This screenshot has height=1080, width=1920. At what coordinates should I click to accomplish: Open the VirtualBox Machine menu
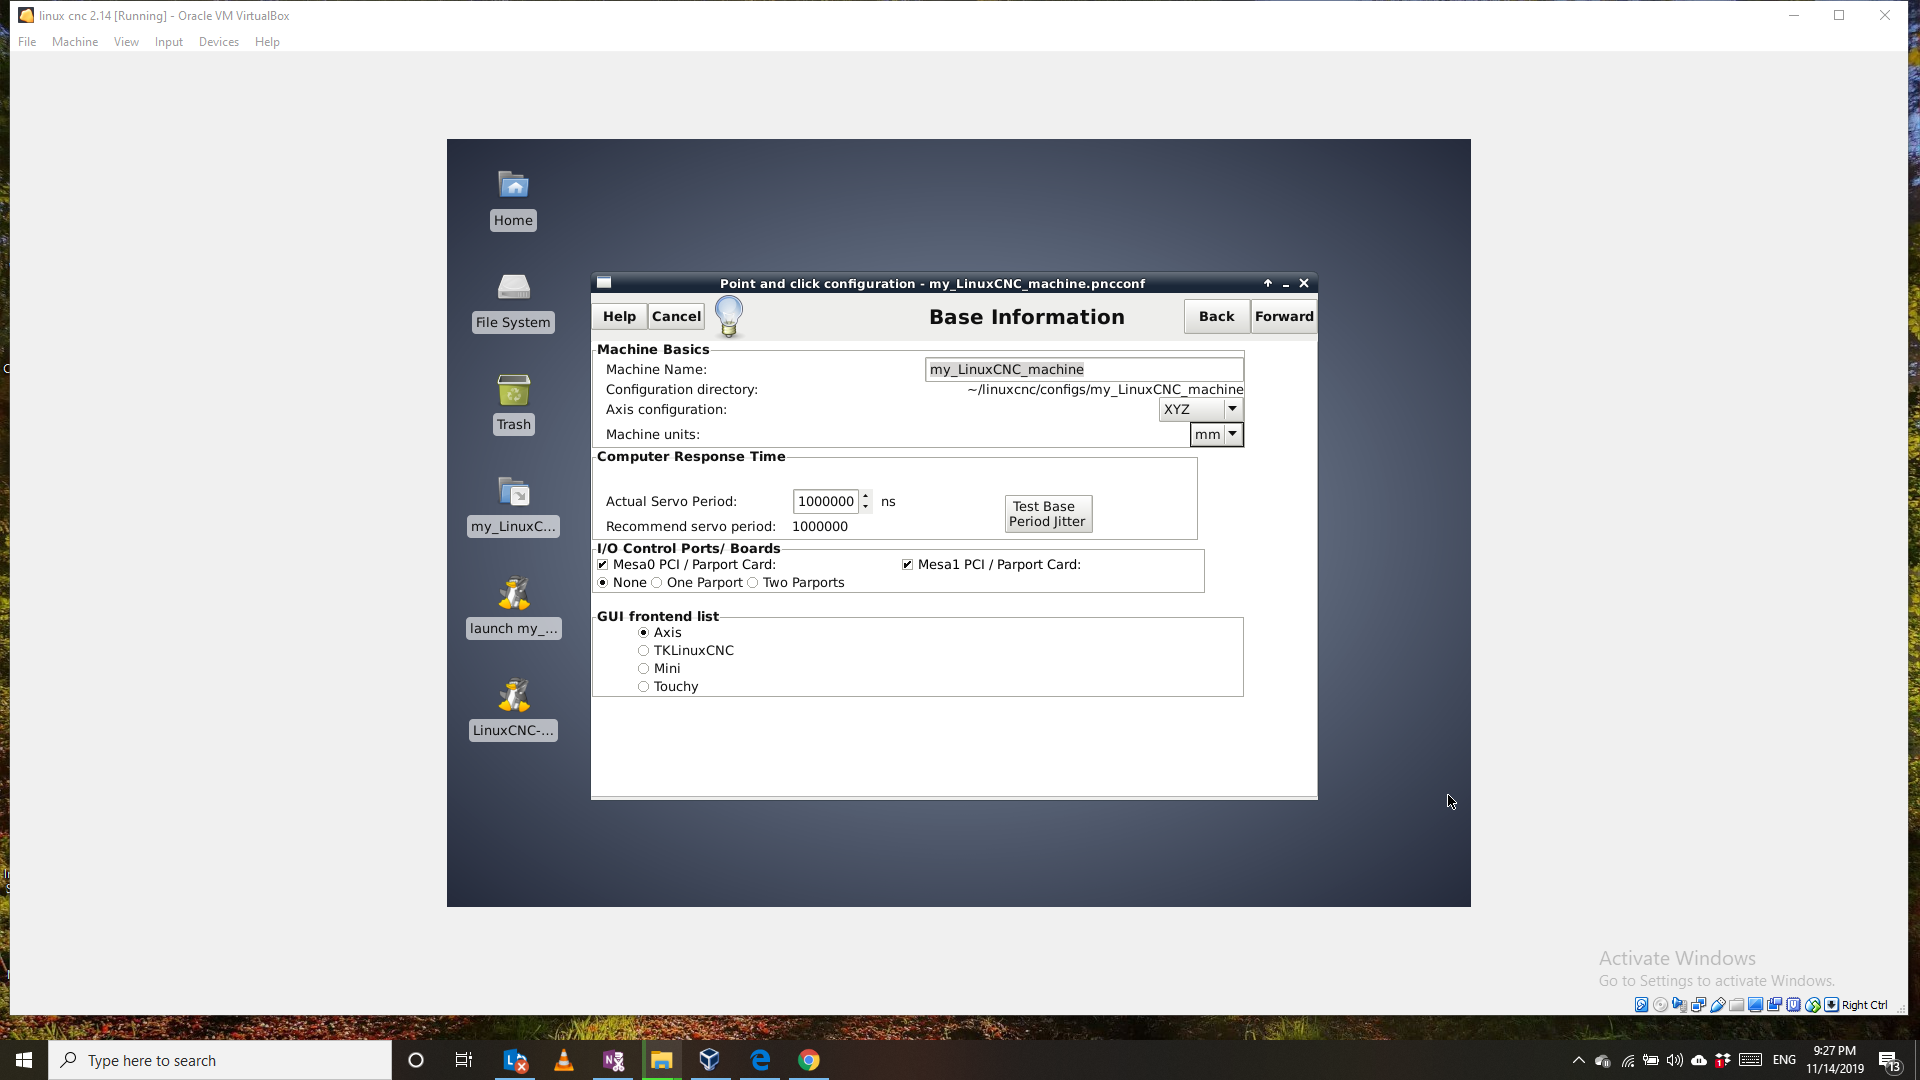tap(75, 42)
